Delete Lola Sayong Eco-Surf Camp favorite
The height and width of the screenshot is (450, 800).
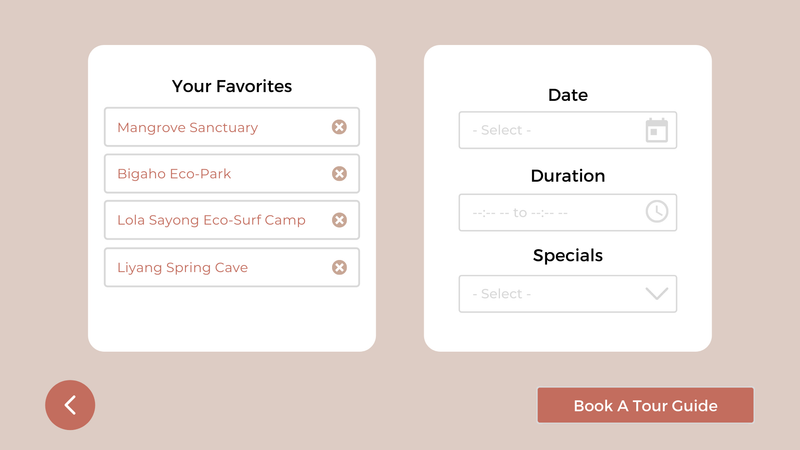coord(339,220)
